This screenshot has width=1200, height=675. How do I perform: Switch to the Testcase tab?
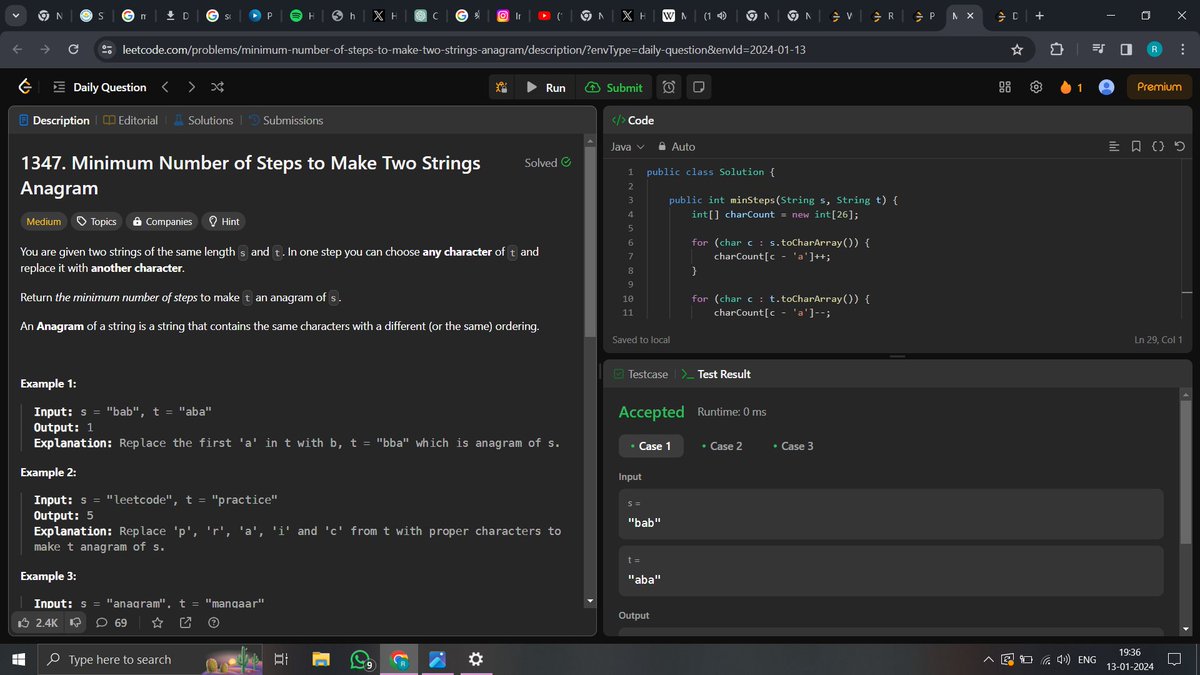[x=640, y=374]
